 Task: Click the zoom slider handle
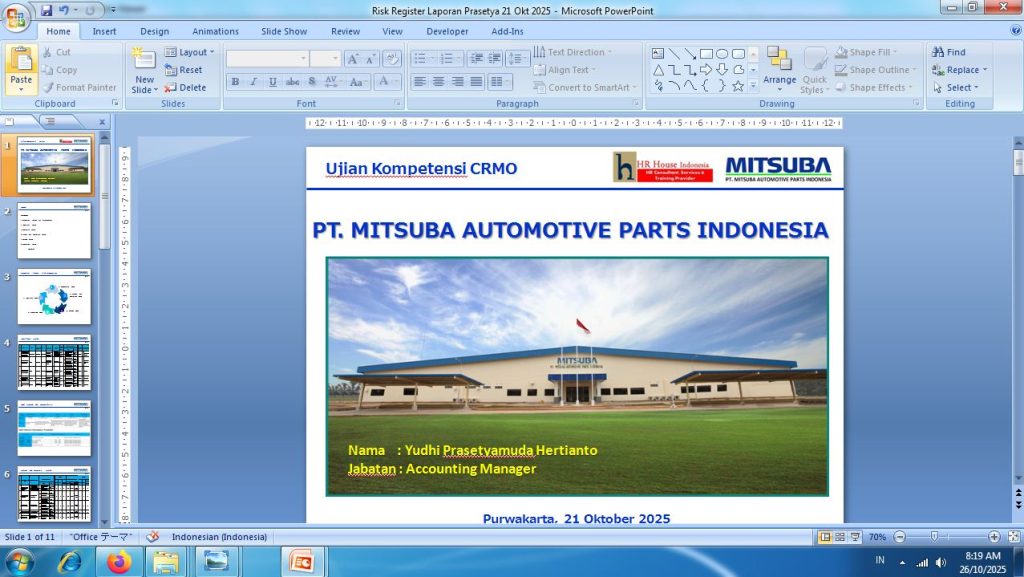[x=934, y=537]
